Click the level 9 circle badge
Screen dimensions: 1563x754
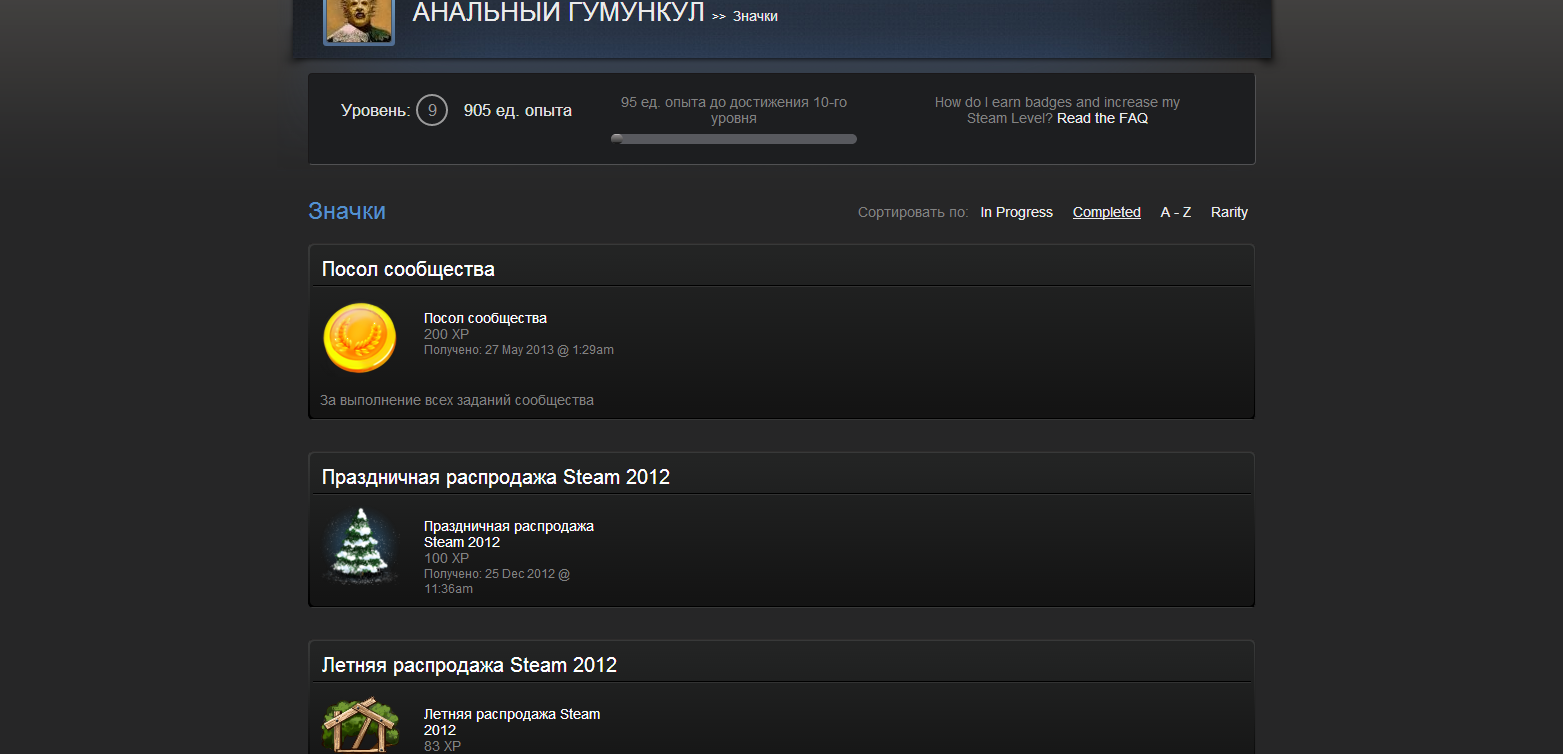(432, 110)
